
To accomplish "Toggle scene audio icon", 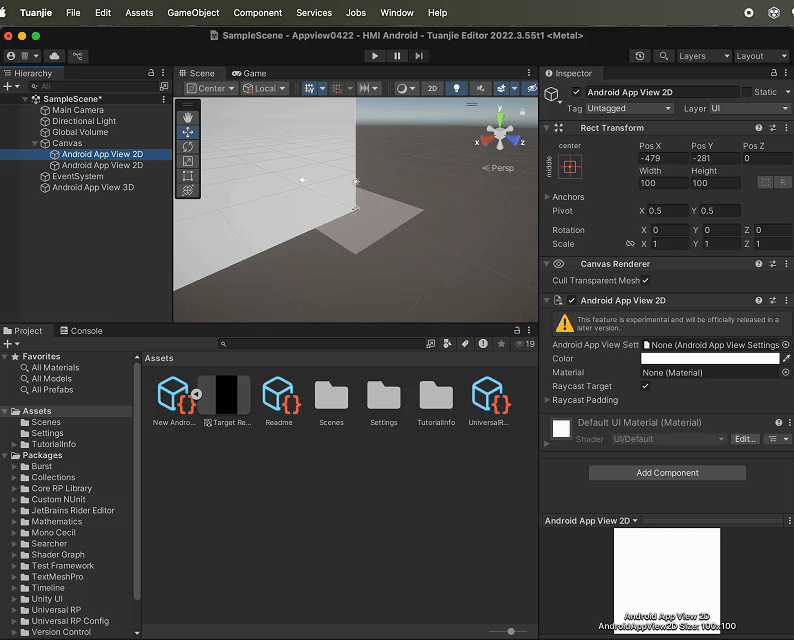I will tap(480, 89).
